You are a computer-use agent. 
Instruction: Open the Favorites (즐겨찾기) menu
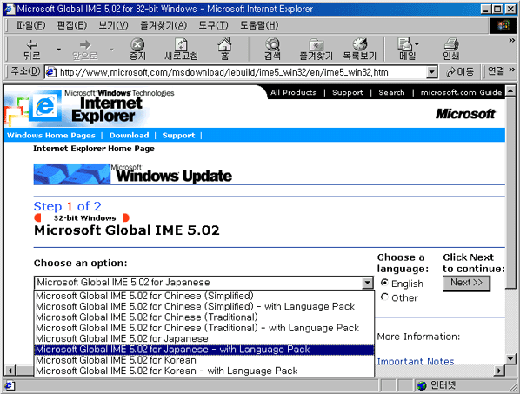(x=164, y=26)
